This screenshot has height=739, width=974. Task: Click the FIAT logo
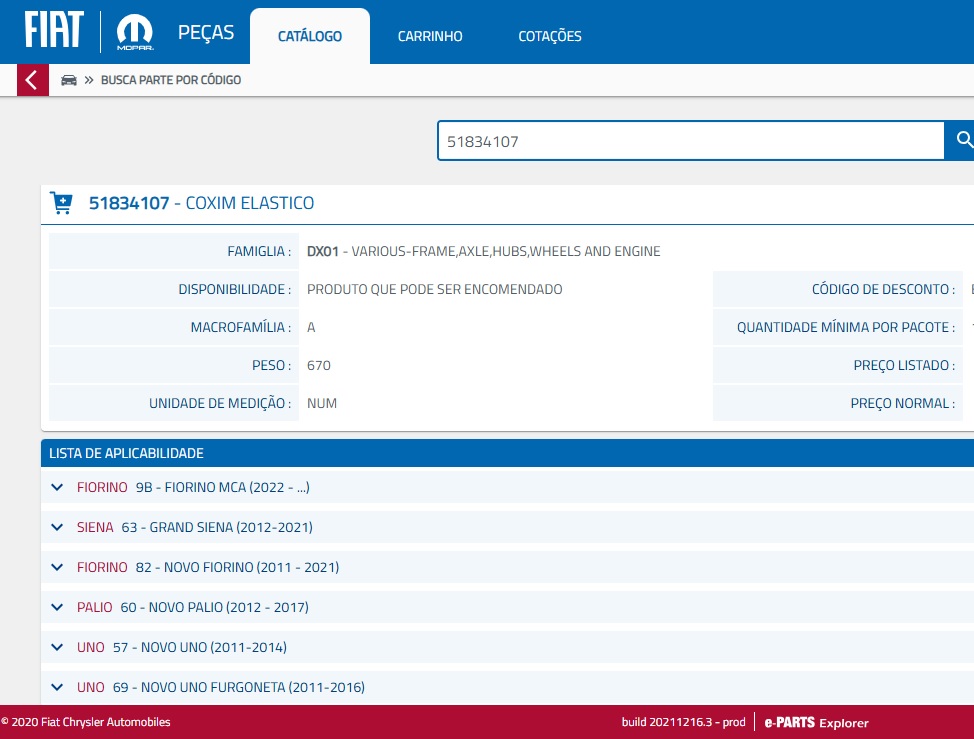click(x=54, y=32)
